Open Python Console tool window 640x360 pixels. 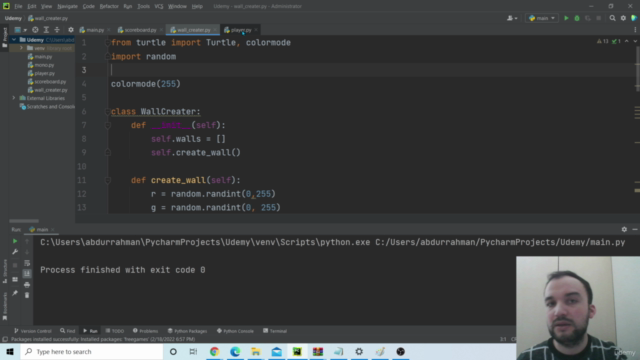click(235, 331)
